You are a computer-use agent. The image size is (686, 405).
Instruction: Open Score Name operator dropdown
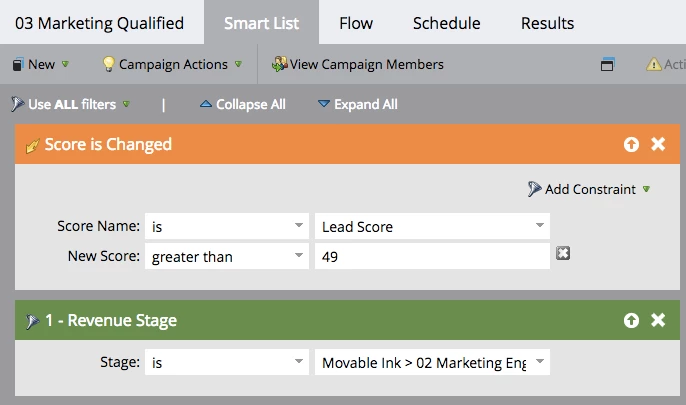point(298,227)
